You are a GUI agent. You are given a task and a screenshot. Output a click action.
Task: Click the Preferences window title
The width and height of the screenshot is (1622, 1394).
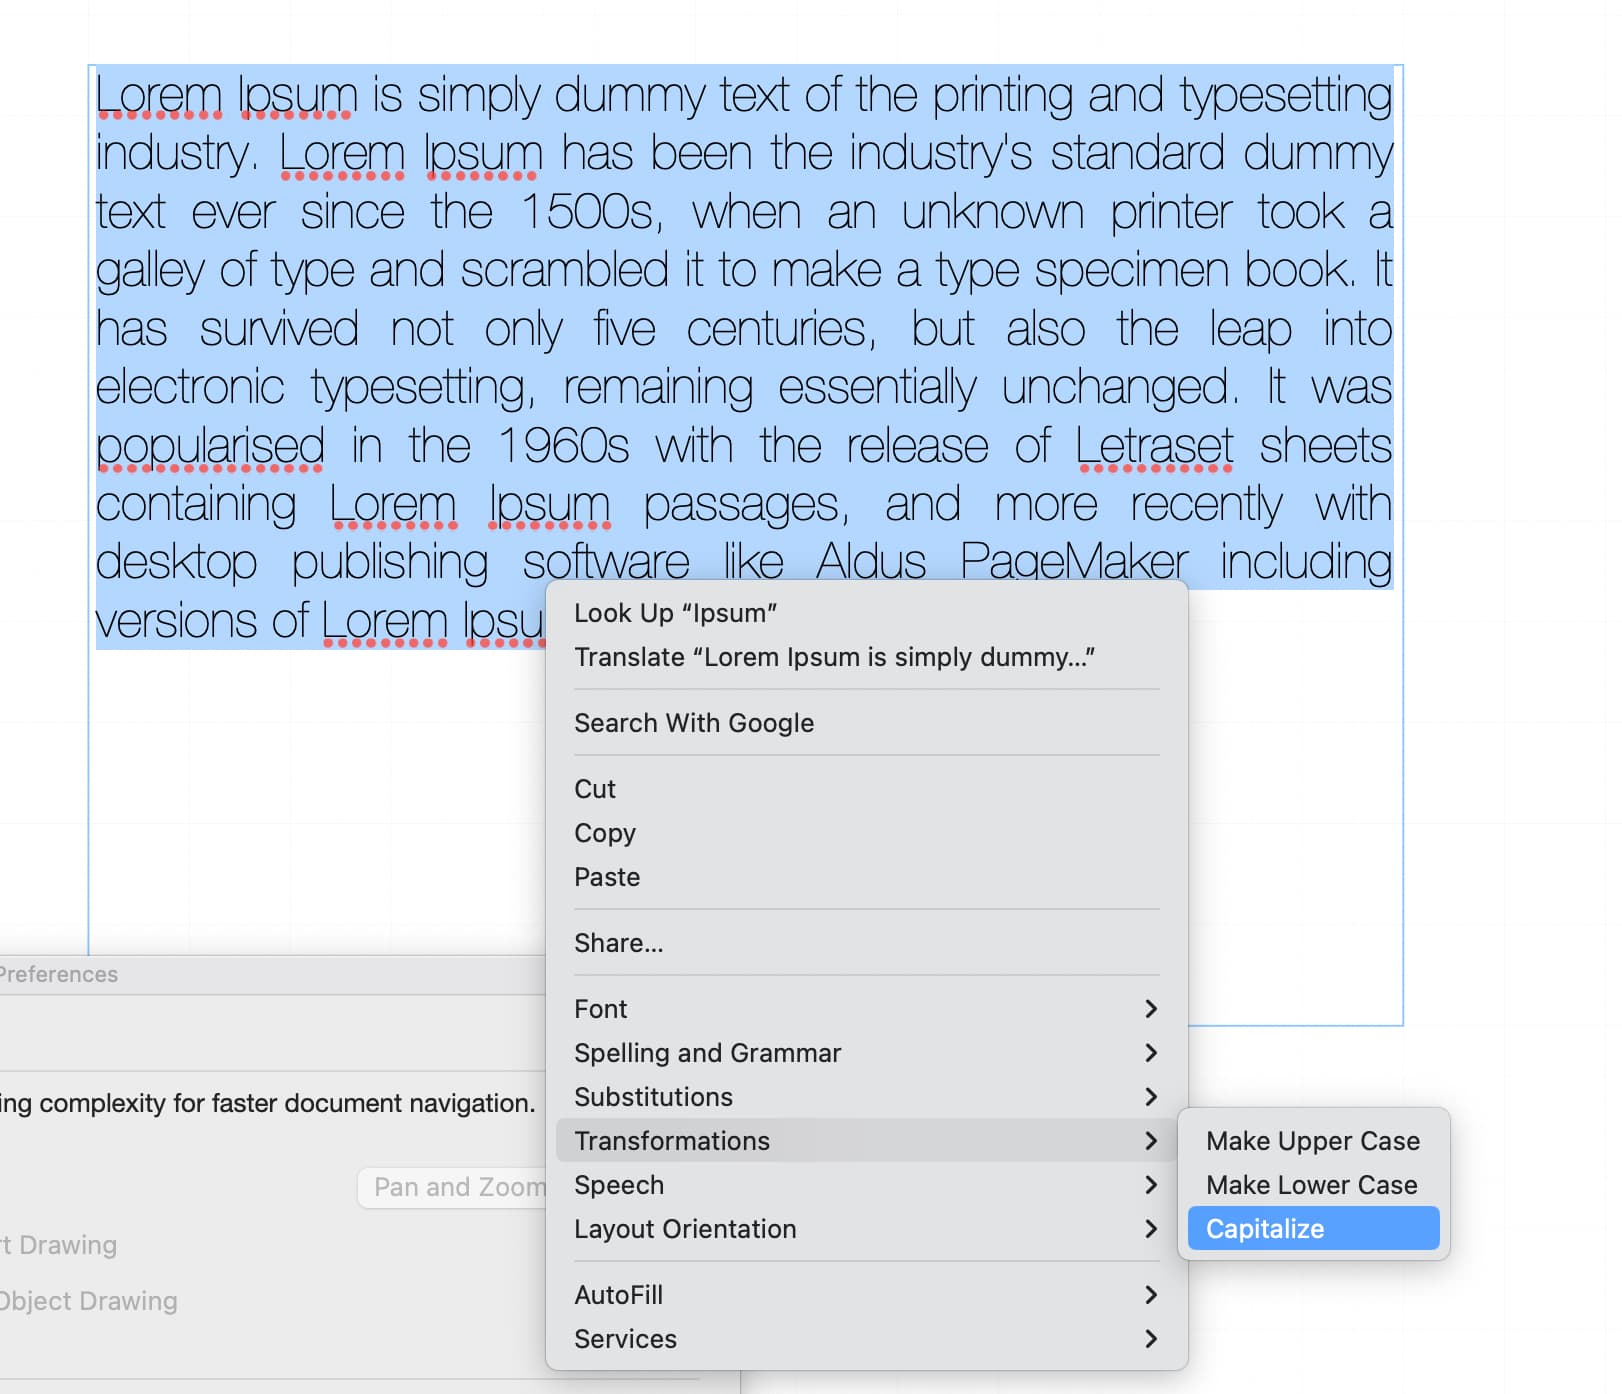pos(58,974)
